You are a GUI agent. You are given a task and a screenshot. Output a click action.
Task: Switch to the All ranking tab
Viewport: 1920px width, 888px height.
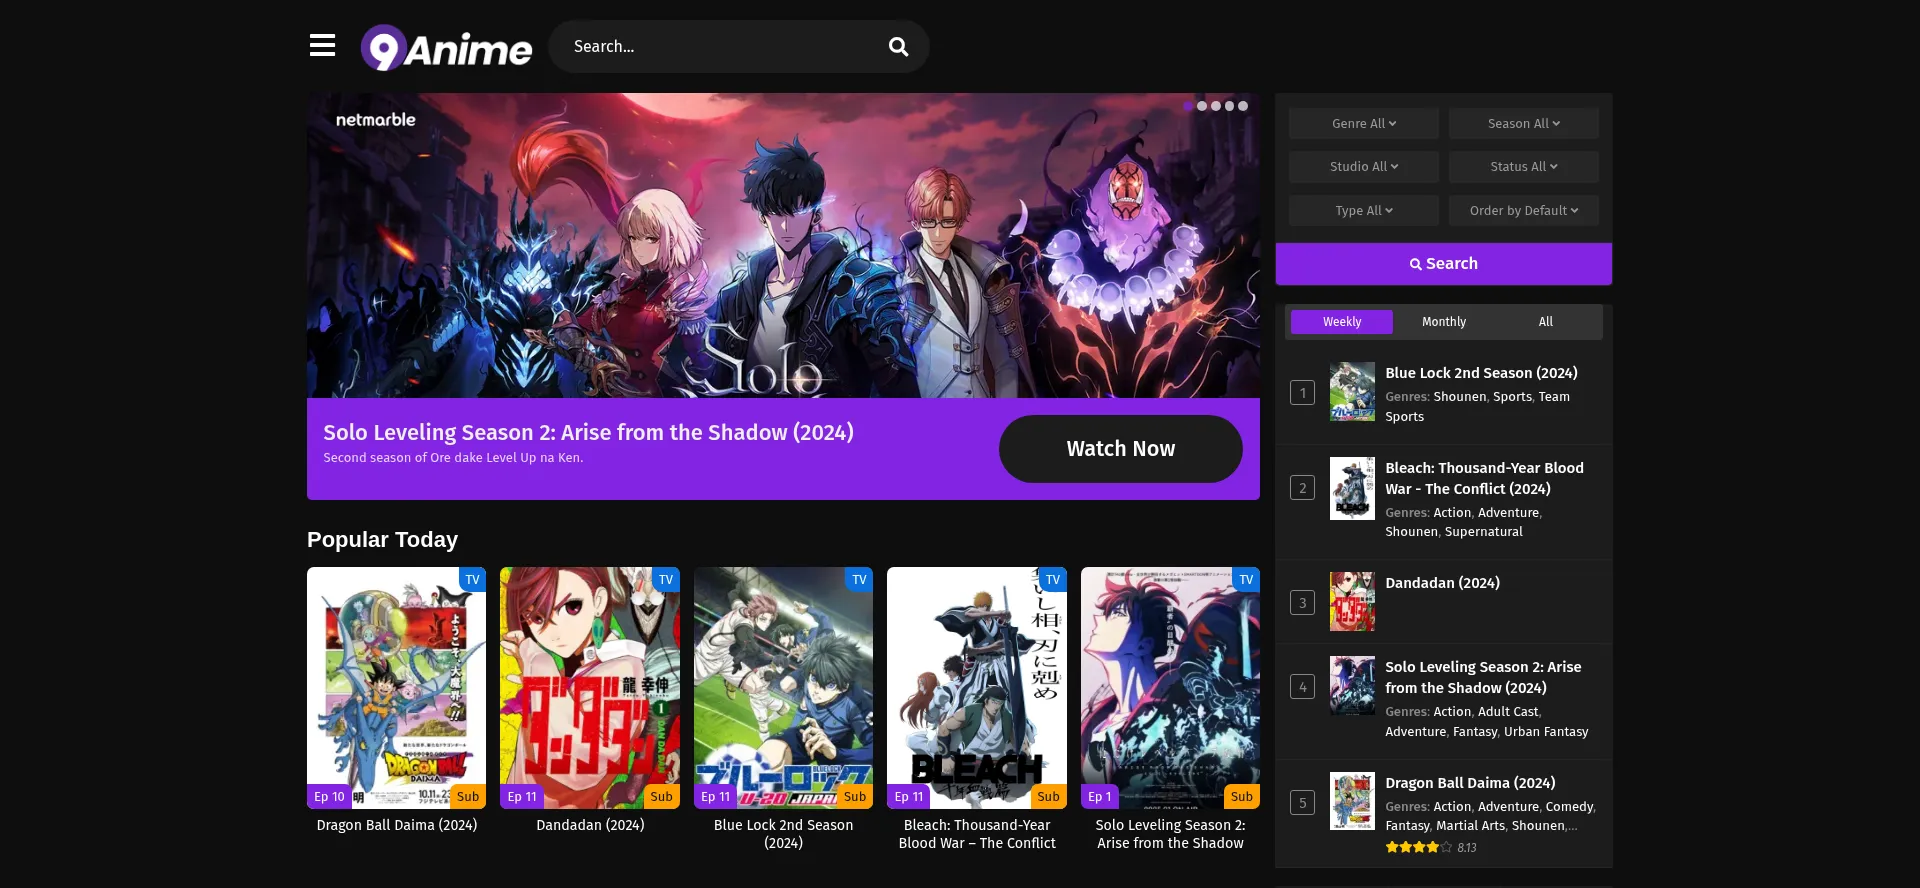1546,322
